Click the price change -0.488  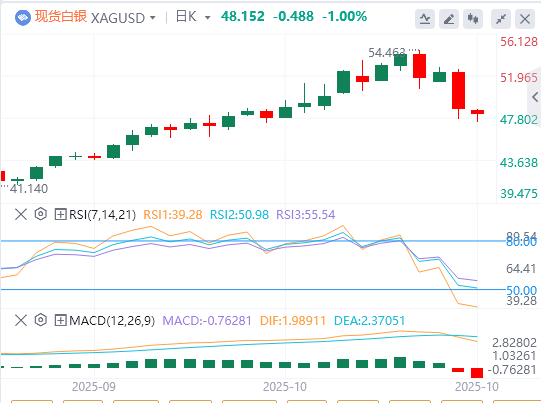coord(293,16)
